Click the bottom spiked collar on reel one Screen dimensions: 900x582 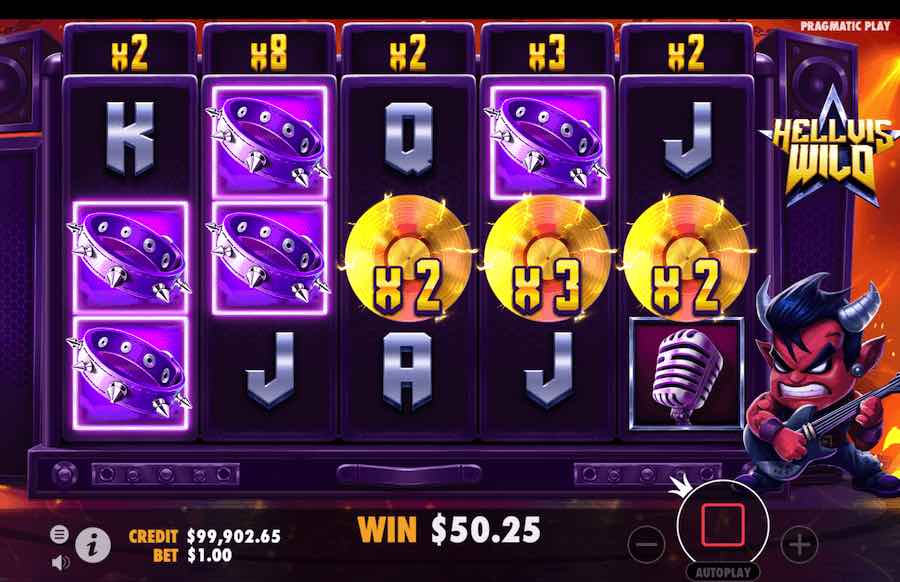(130, 374)
